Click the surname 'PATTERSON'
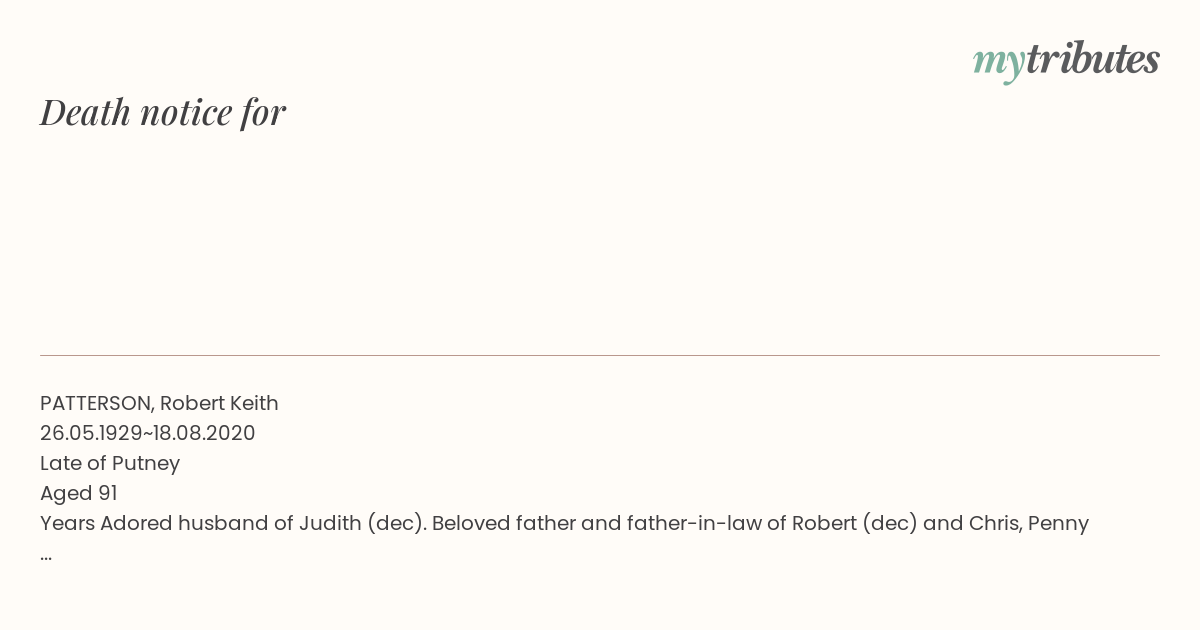 97,403
